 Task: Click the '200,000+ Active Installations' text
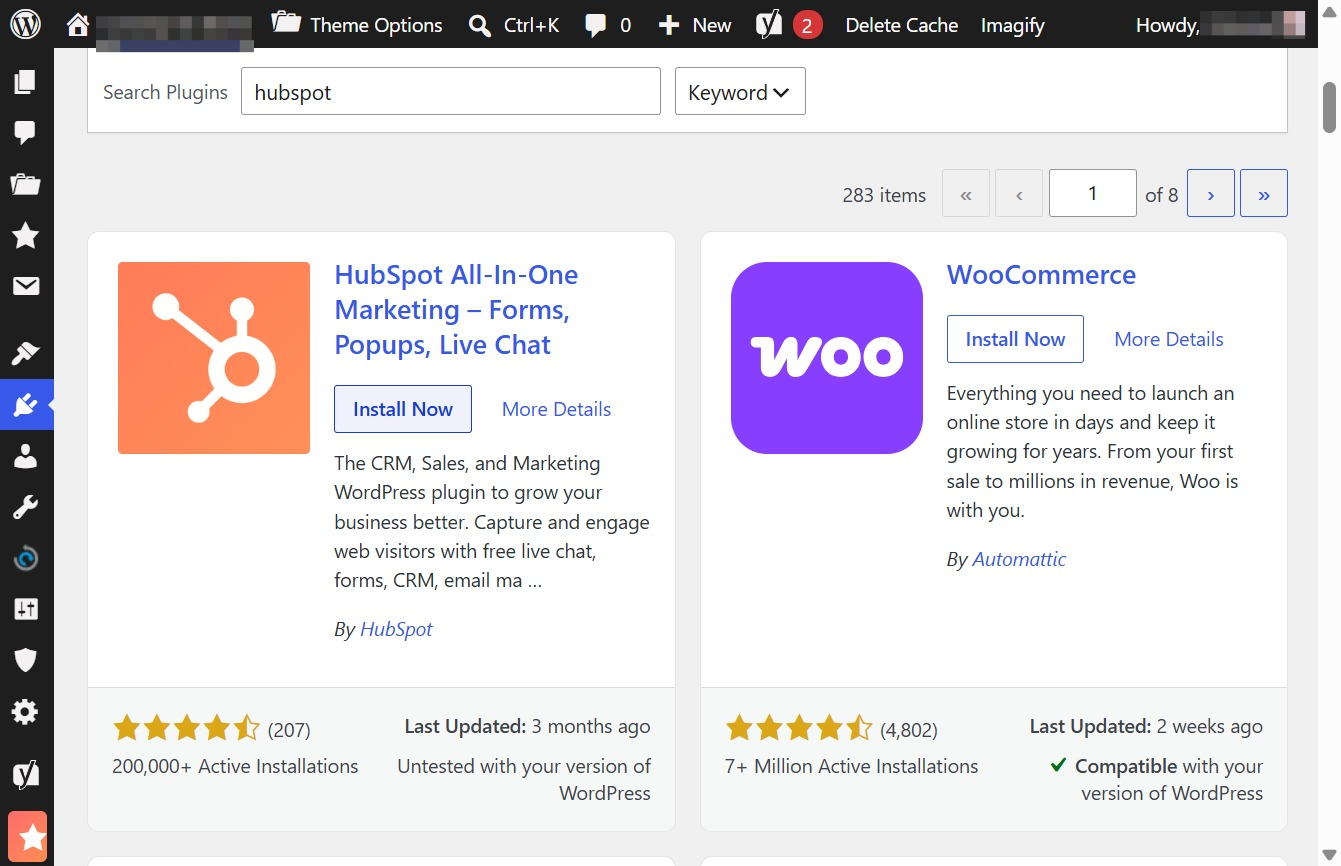pos(235,767)
